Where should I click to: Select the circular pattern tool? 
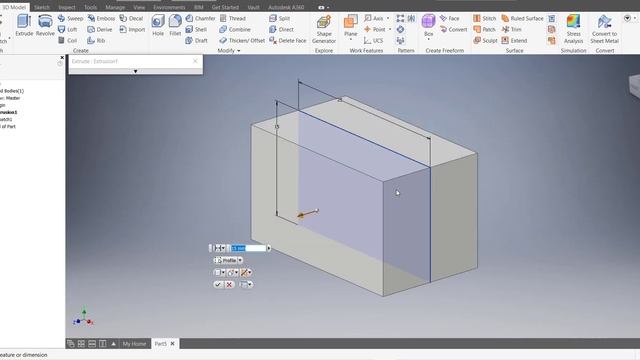[400, 29]
